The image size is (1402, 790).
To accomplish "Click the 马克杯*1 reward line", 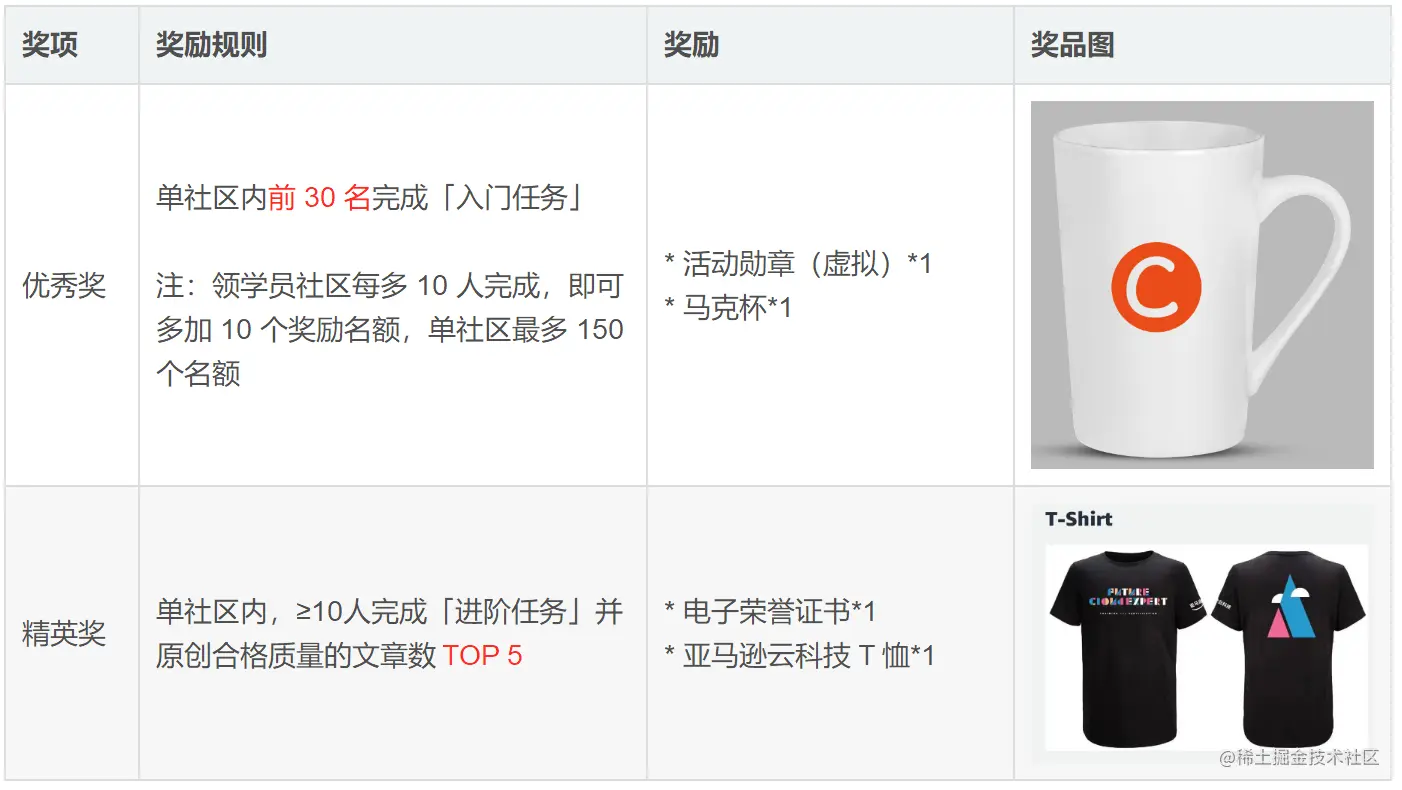I will 728,308.
